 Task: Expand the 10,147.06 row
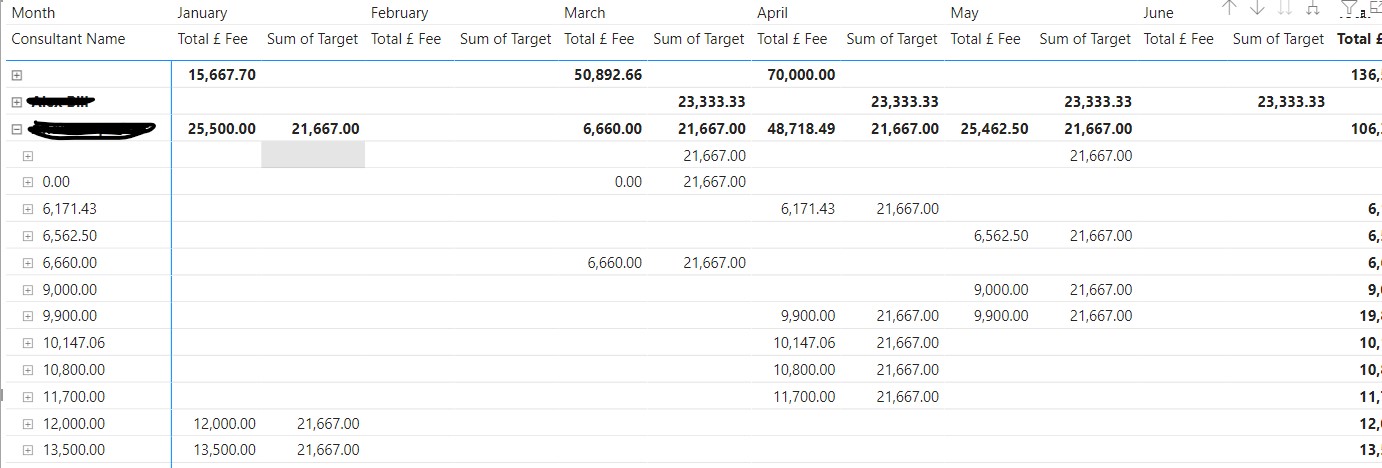28,343
